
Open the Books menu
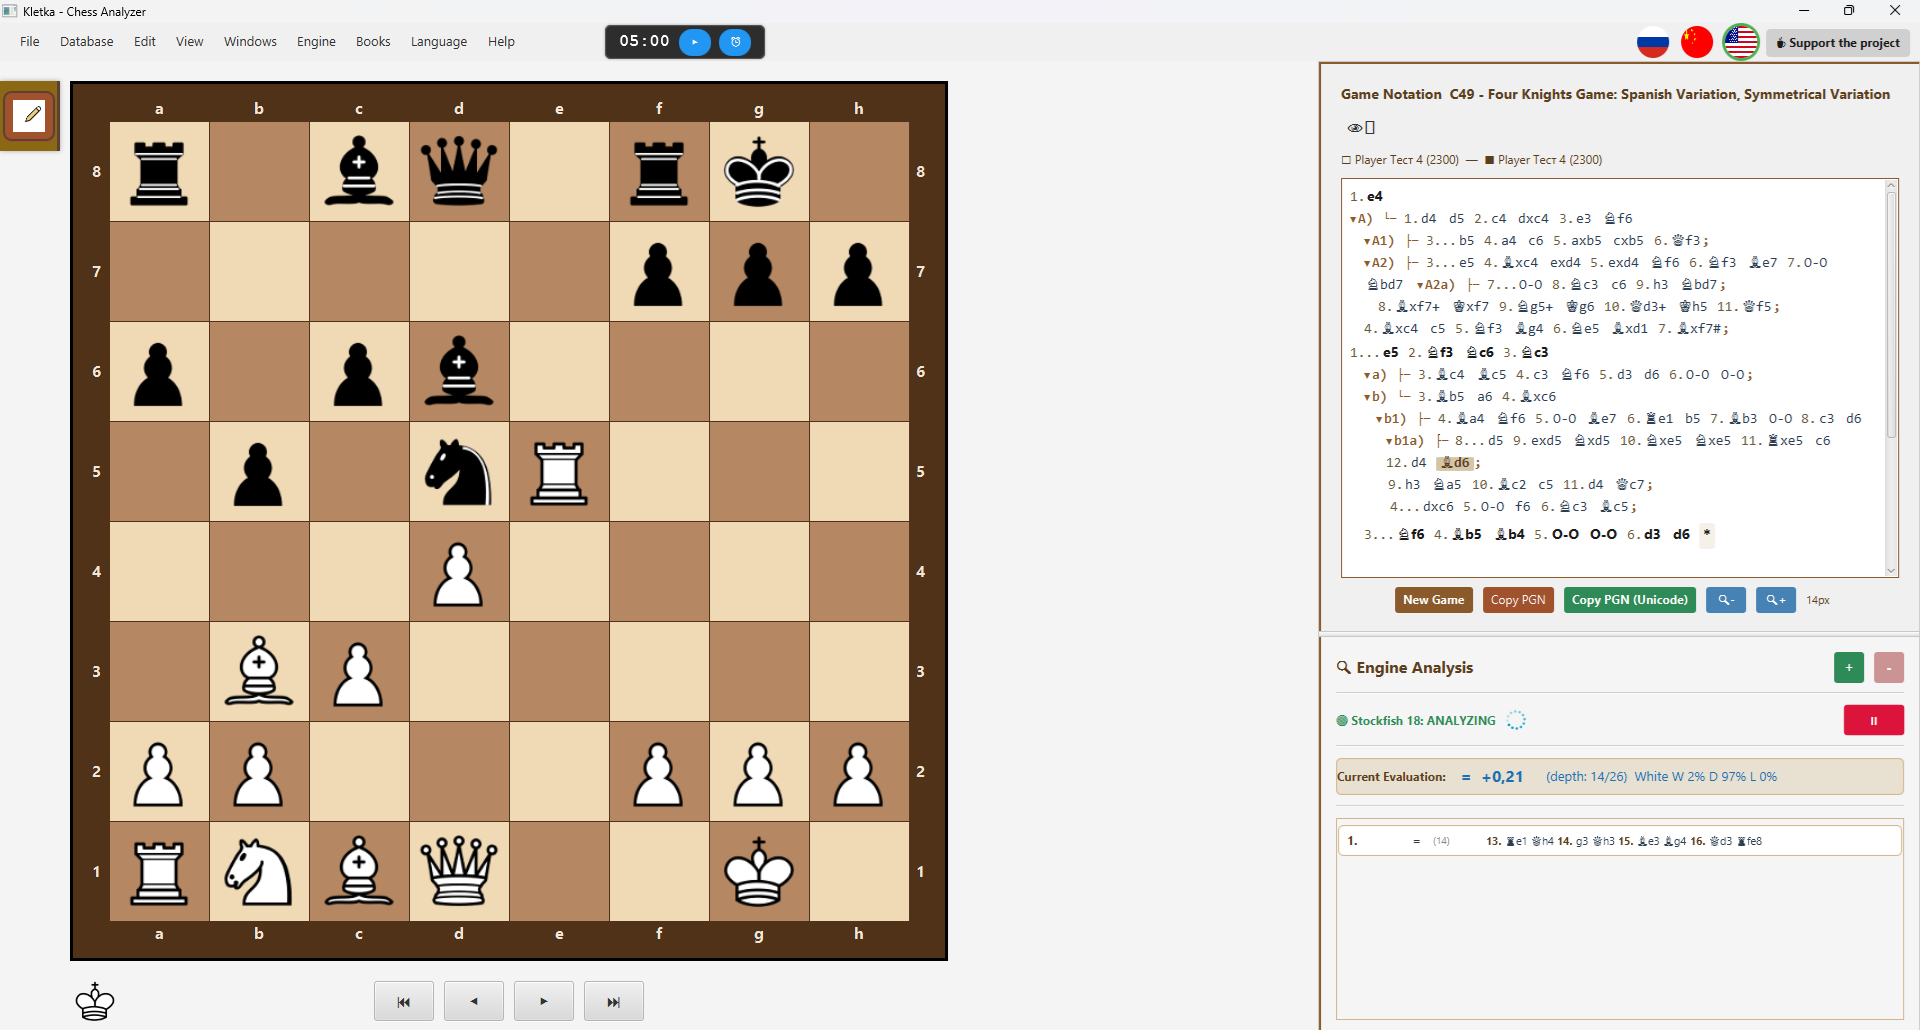[x=373, y=42]
